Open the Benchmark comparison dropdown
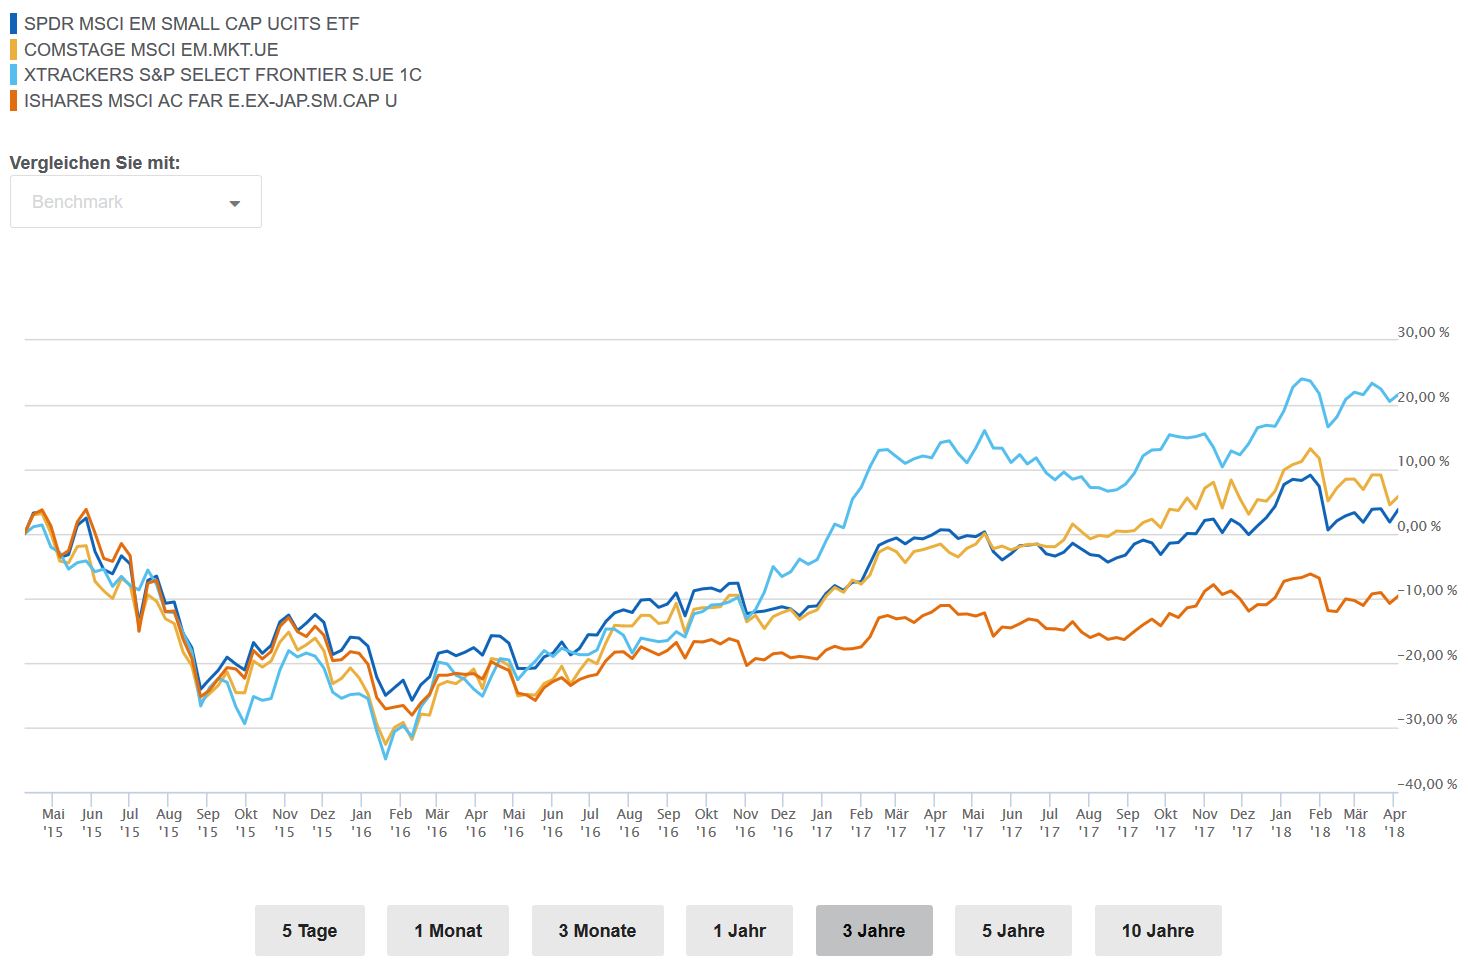The height and width of the screenshot is (978, 1468). (x=135, y=202)
